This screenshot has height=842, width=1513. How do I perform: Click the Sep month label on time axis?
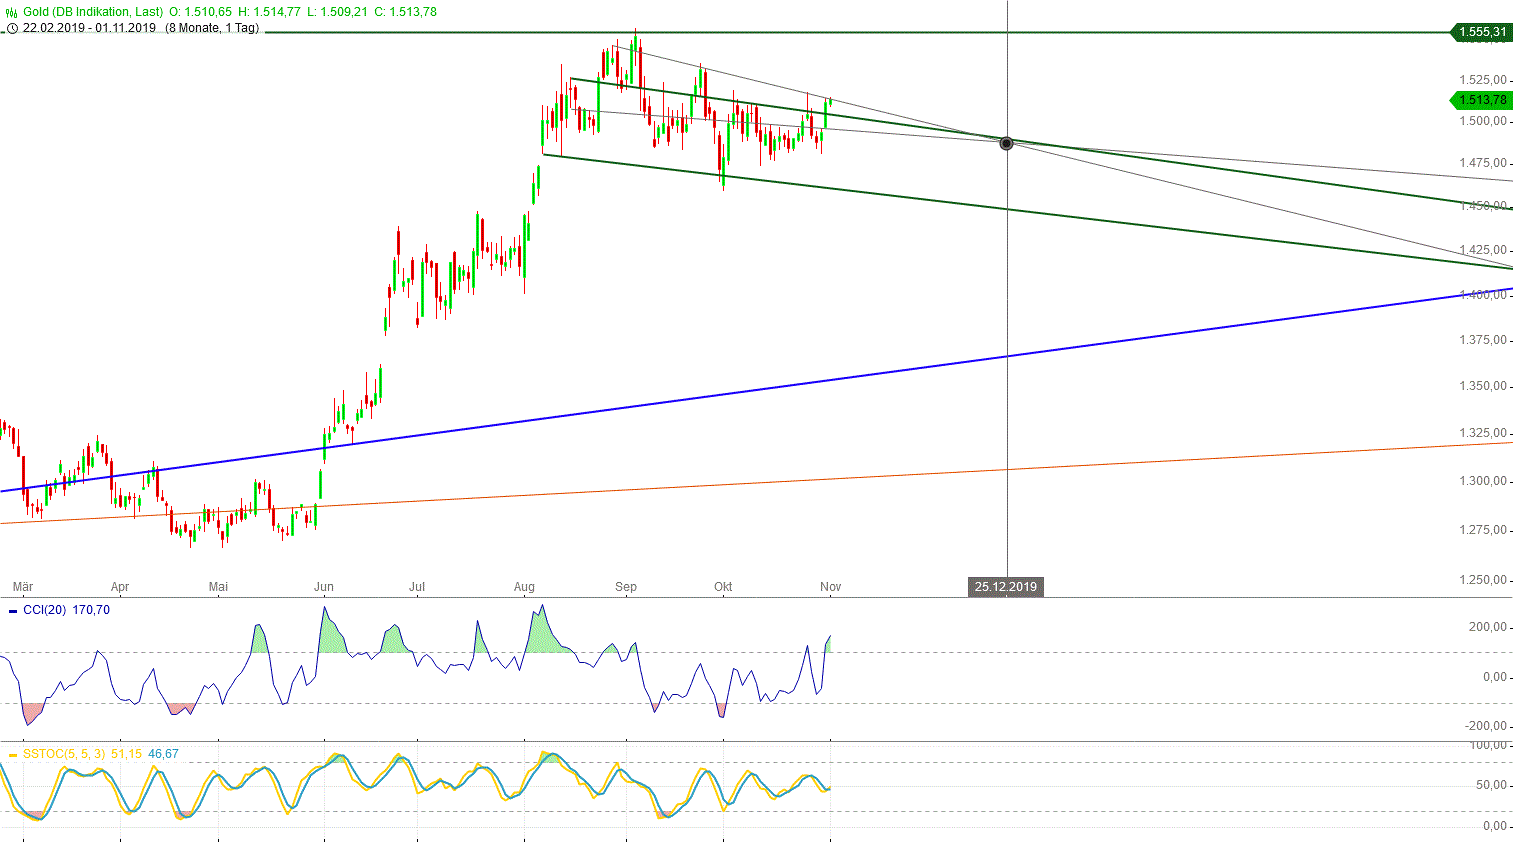pyautogui.click(x=626, y=587)
